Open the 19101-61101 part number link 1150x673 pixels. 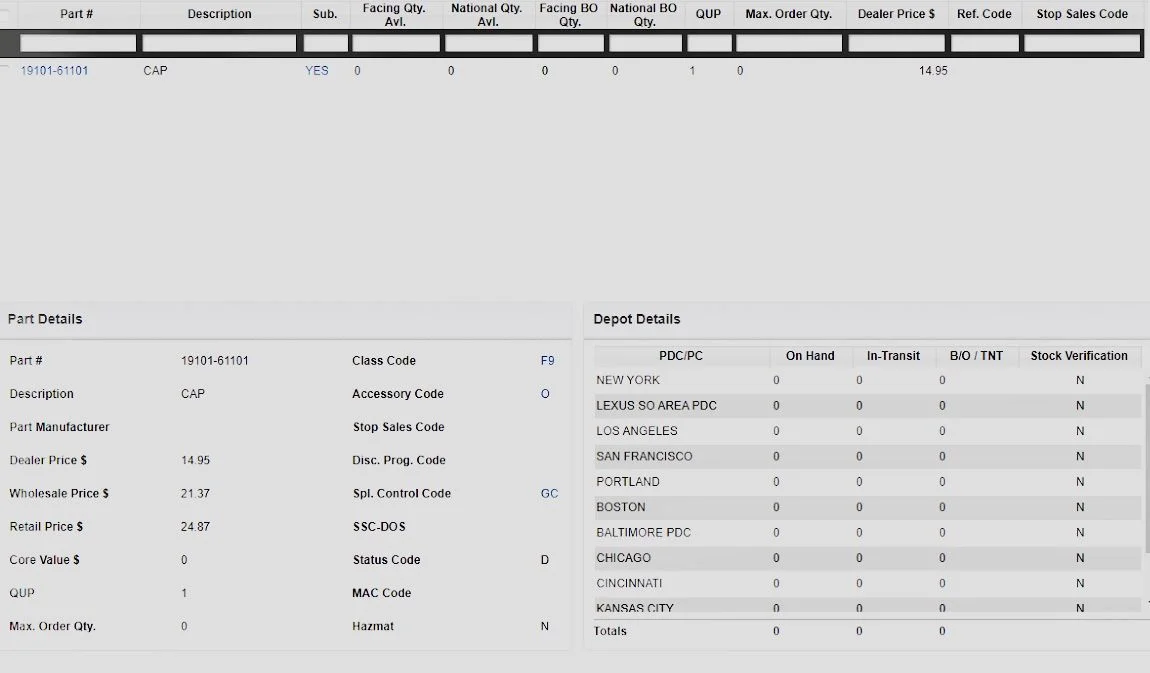tap(54, 71)
